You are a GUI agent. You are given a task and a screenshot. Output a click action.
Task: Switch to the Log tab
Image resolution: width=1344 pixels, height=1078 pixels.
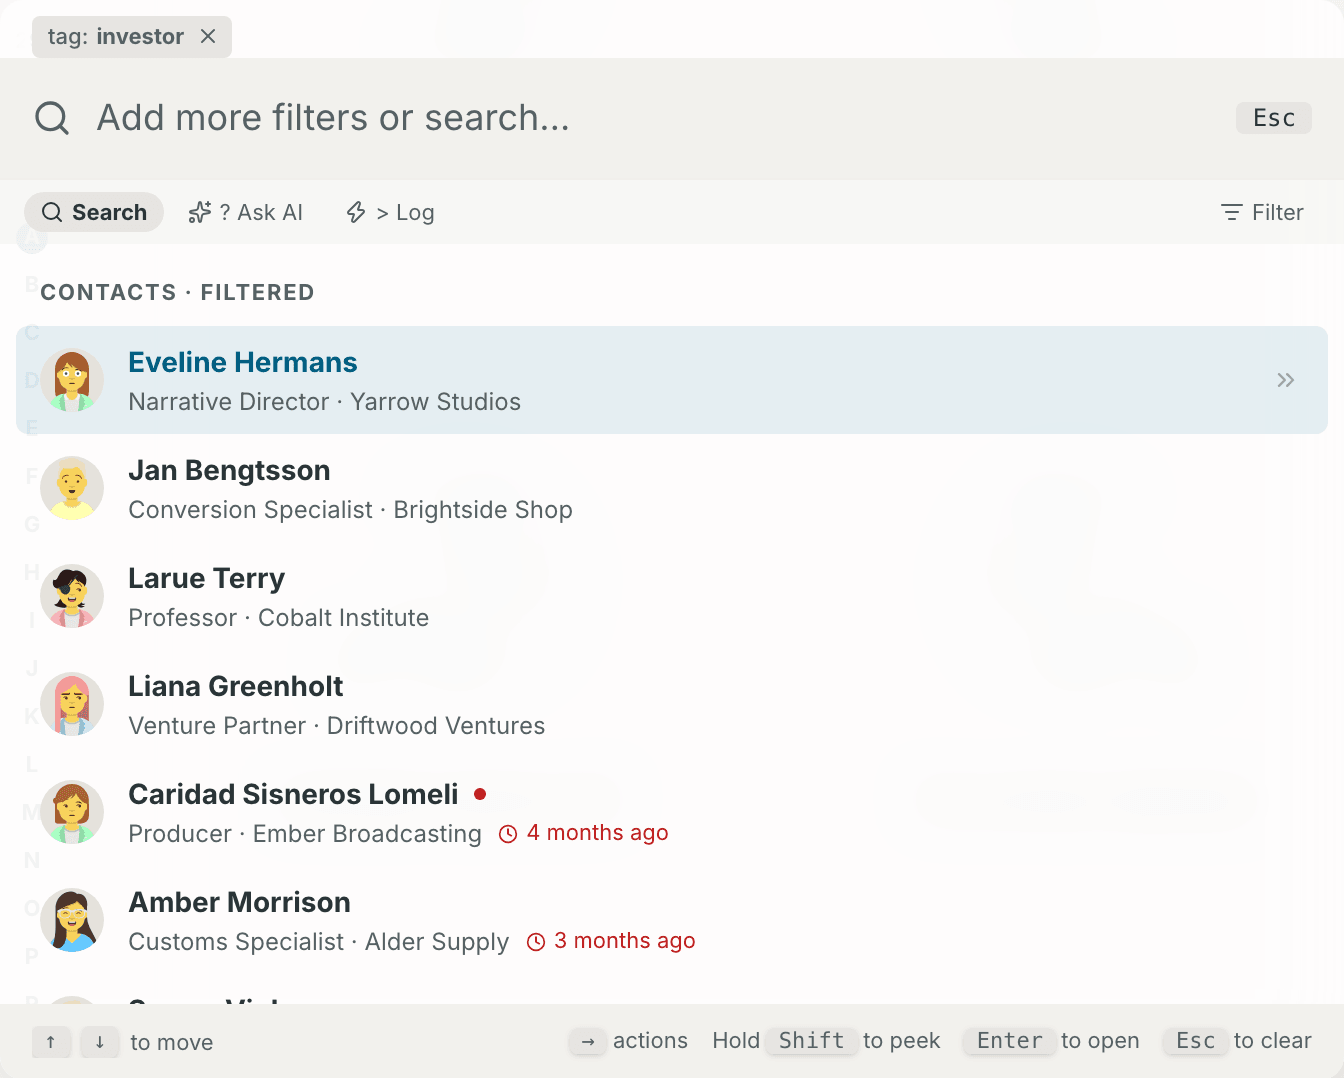(x=390, y=212)
